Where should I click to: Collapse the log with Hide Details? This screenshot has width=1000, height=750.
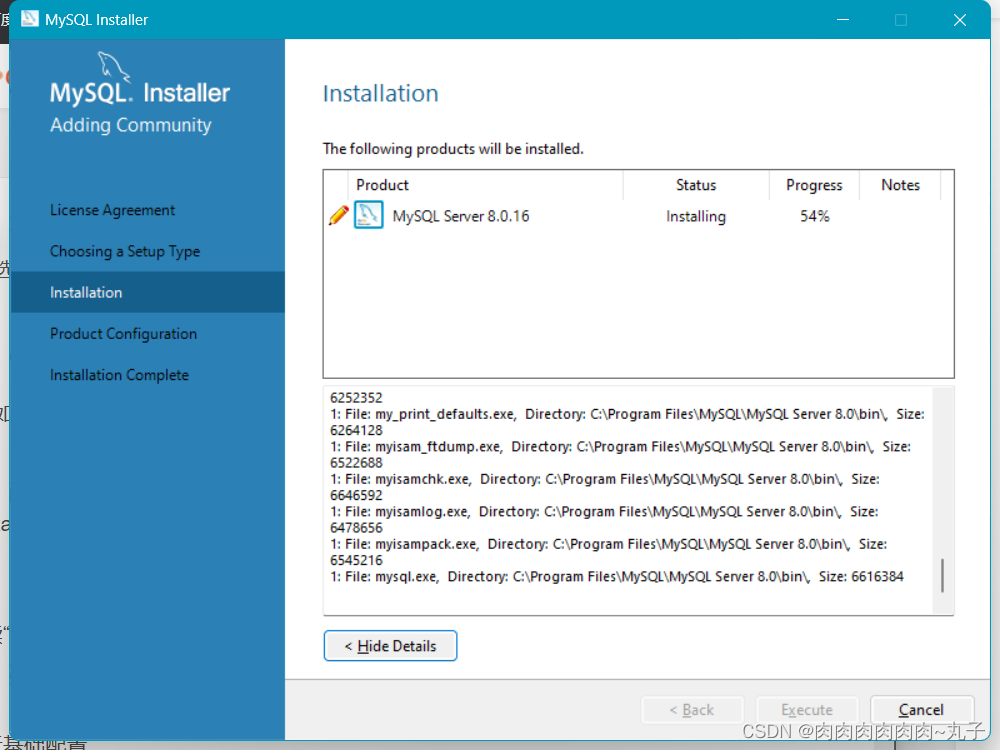click(390, 645)
